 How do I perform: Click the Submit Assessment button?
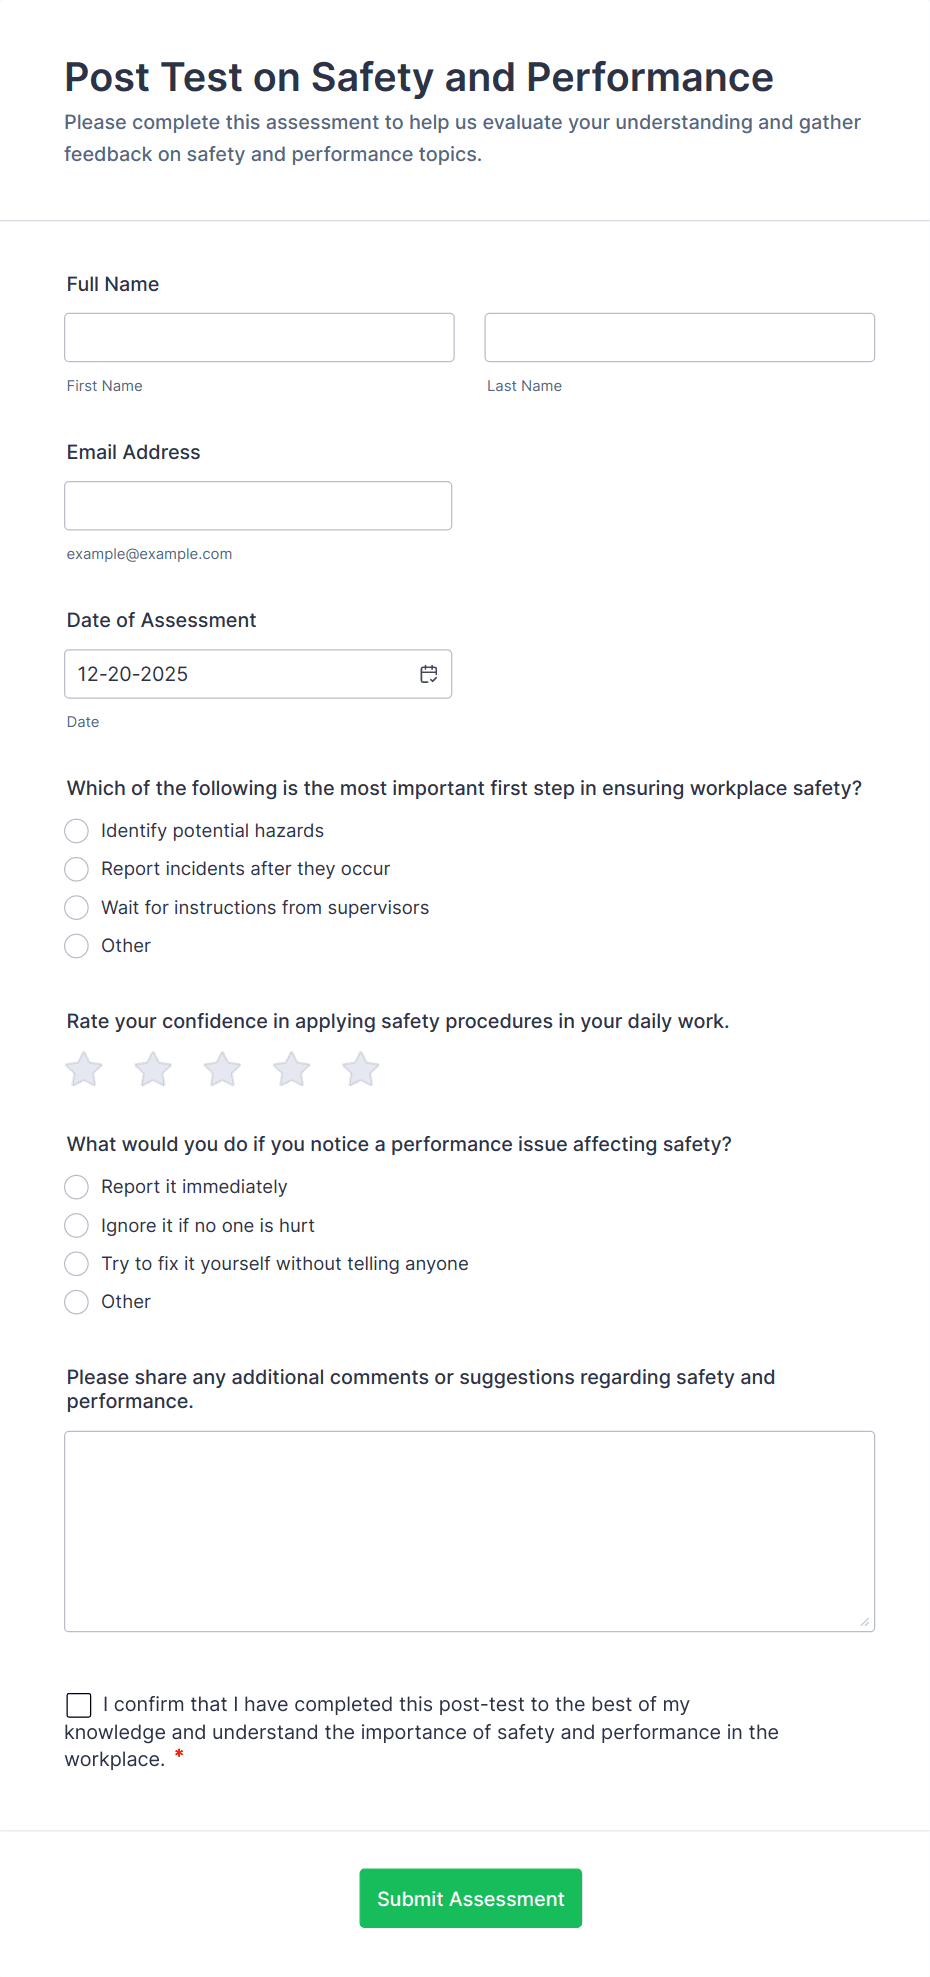(470, 1897)
